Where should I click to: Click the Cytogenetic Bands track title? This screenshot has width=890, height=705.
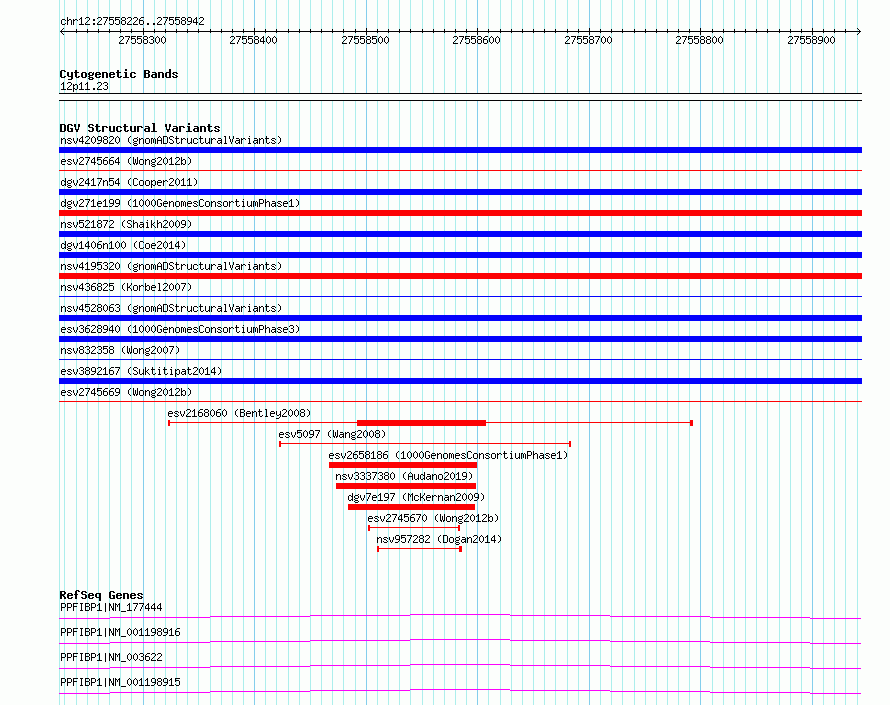coord(119,74)
